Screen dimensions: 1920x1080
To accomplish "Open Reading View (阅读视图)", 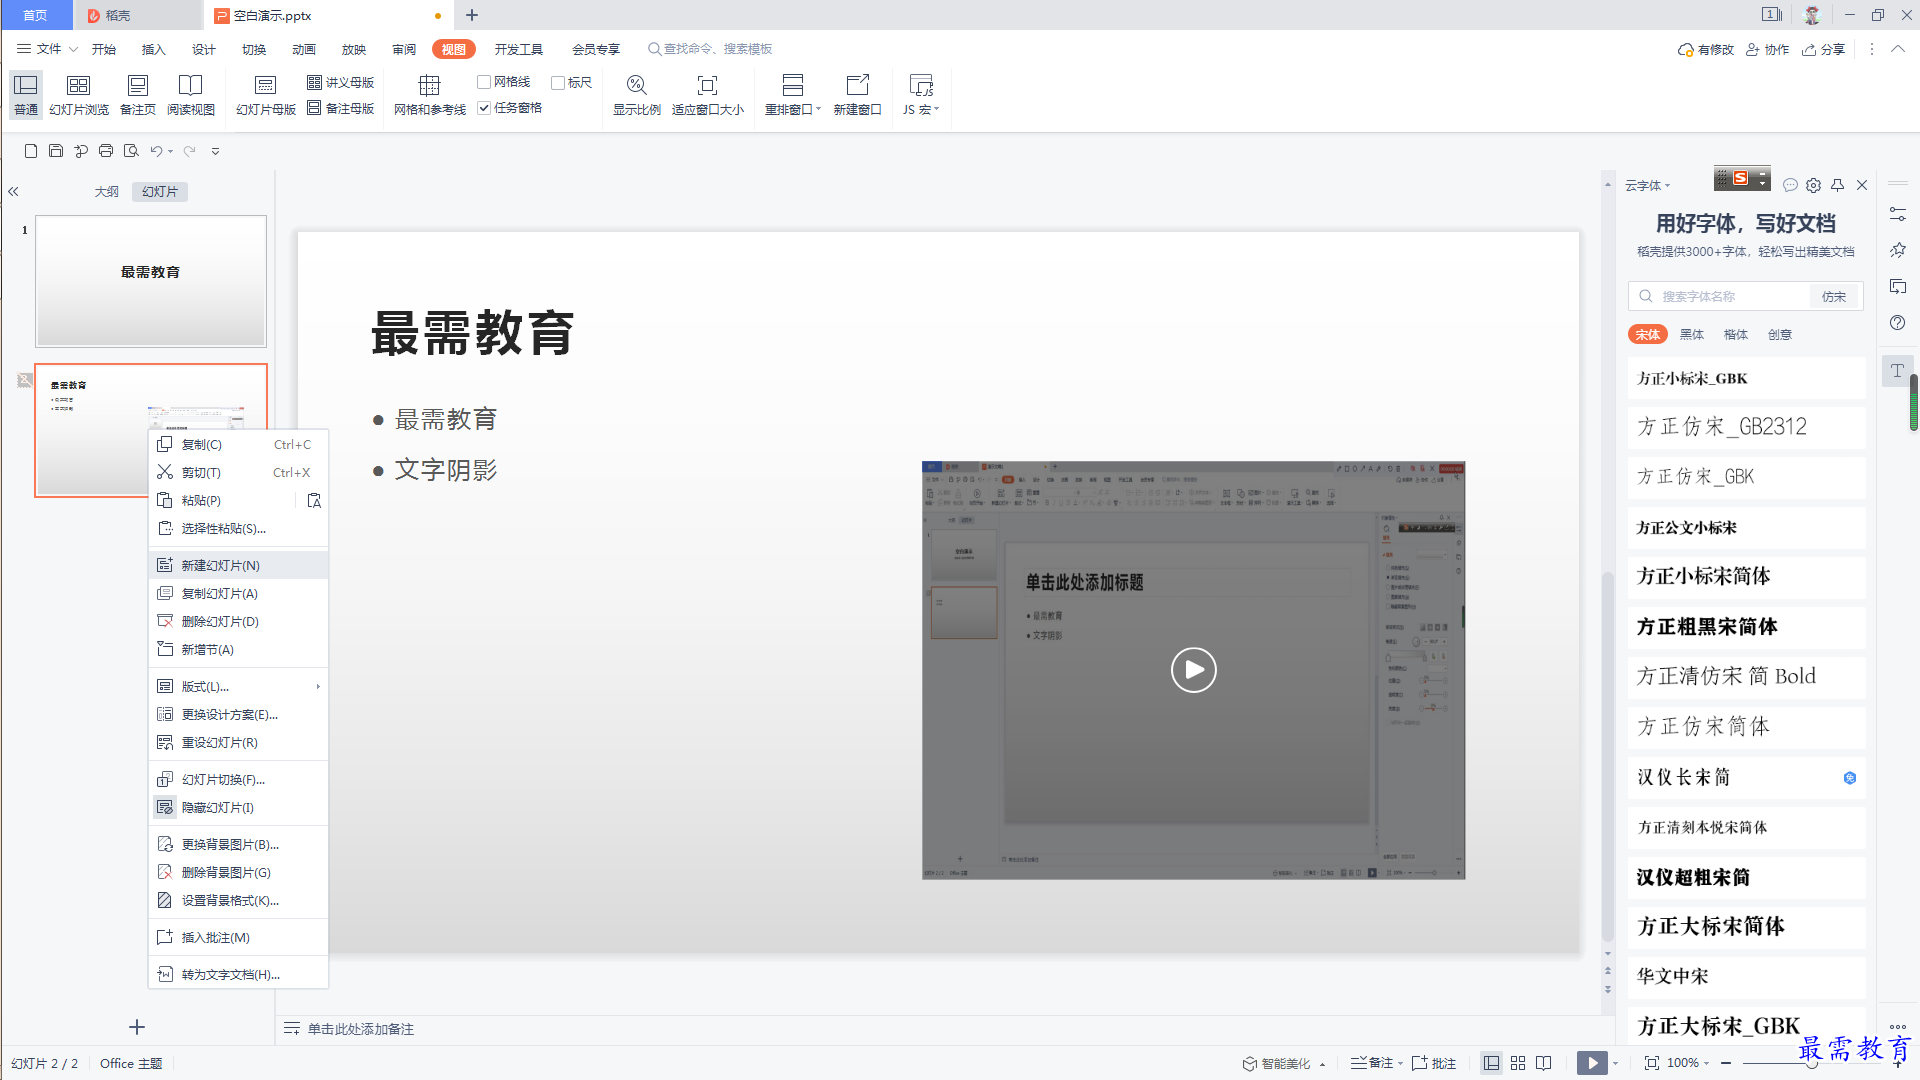I will pyautogui.click(x=191, y=95).
